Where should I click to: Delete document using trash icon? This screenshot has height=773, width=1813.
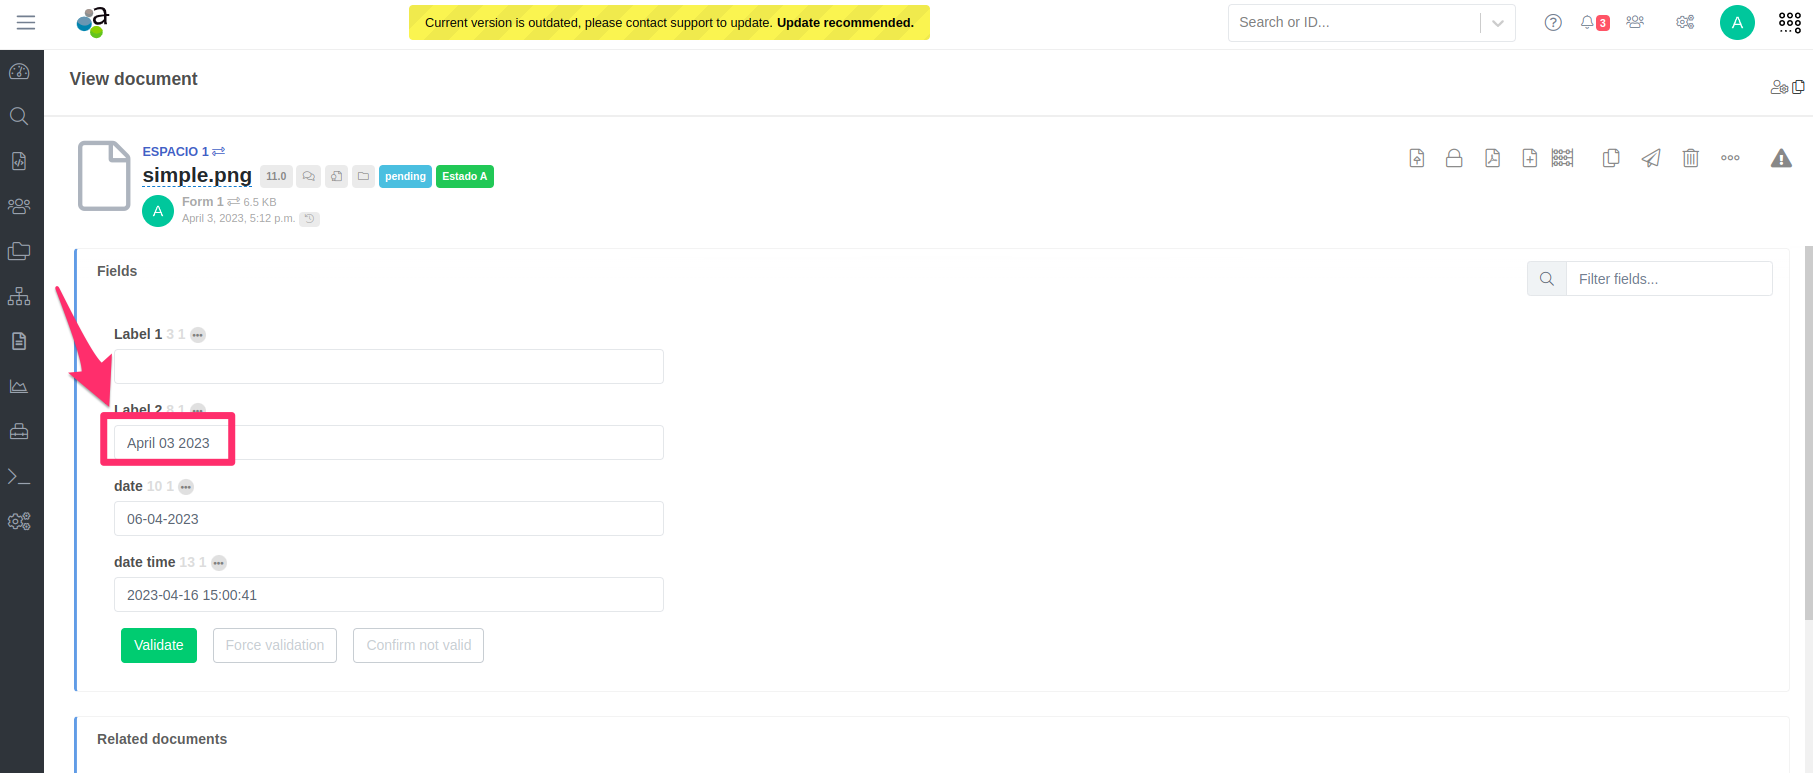(1690, 158)
